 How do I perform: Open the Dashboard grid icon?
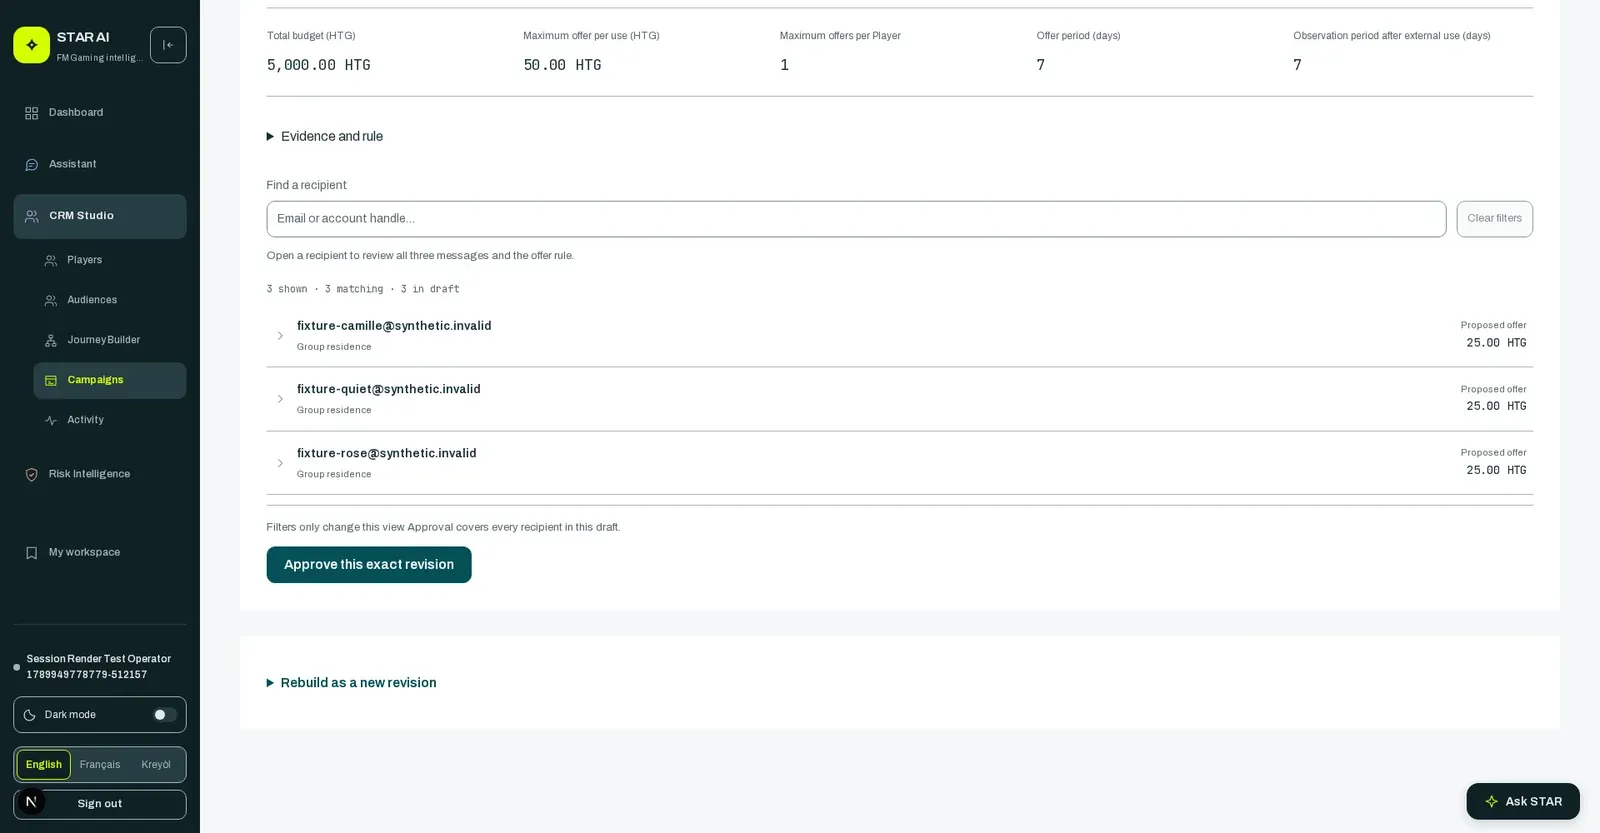click(31, 113)
